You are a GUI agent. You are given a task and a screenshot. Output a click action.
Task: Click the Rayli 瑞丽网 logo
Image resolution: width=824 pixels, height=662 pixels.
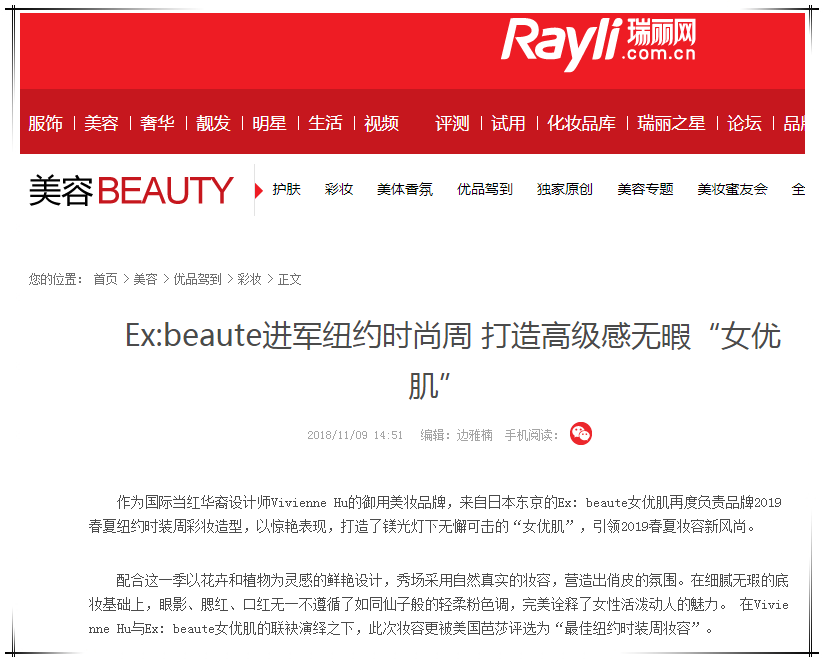point(599,43)
